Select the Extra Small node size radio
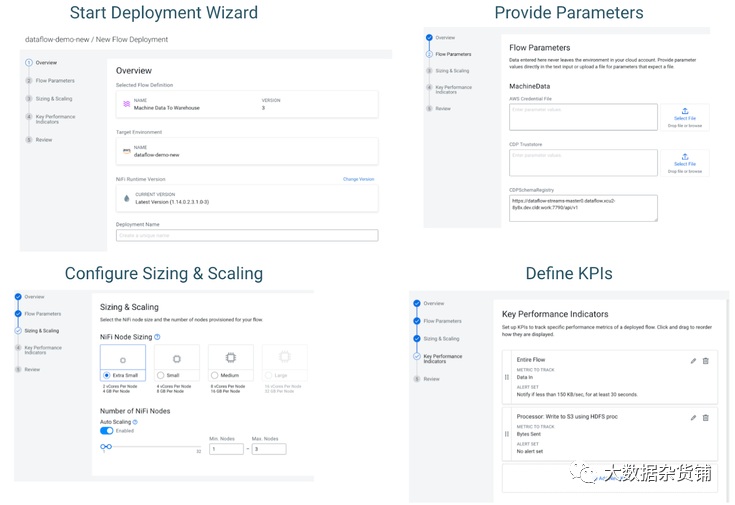This screenshot has height=505, width=735. click(106, 375)
